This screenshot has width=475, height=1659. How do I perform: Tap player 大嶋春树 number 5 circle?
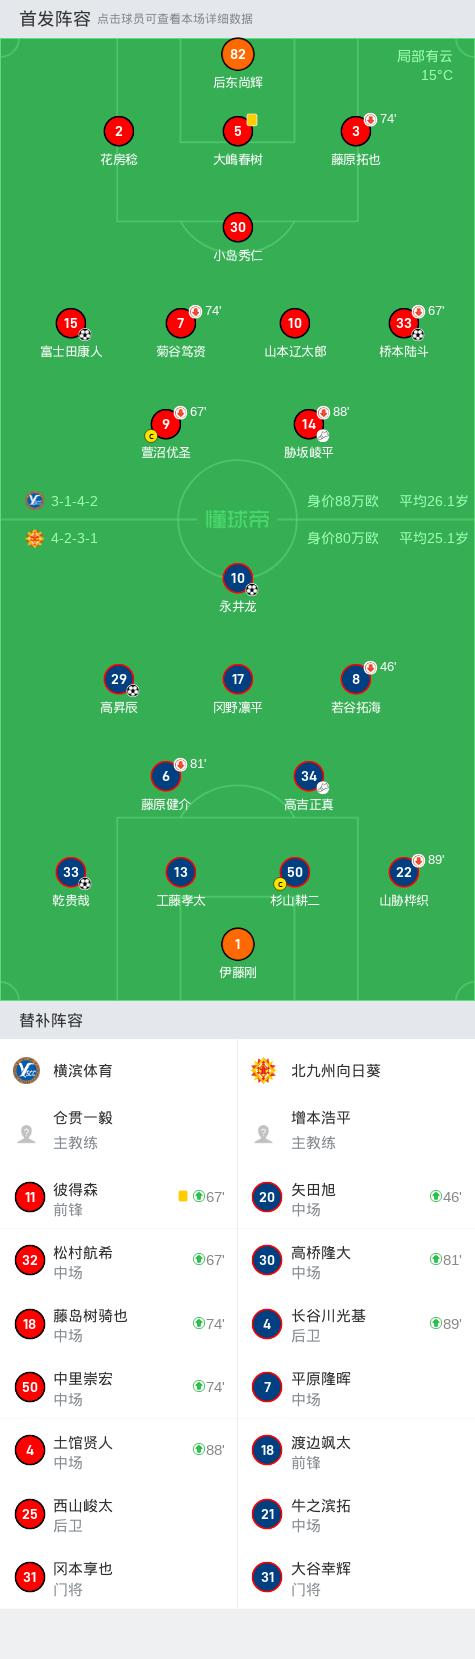coord(238,131)
